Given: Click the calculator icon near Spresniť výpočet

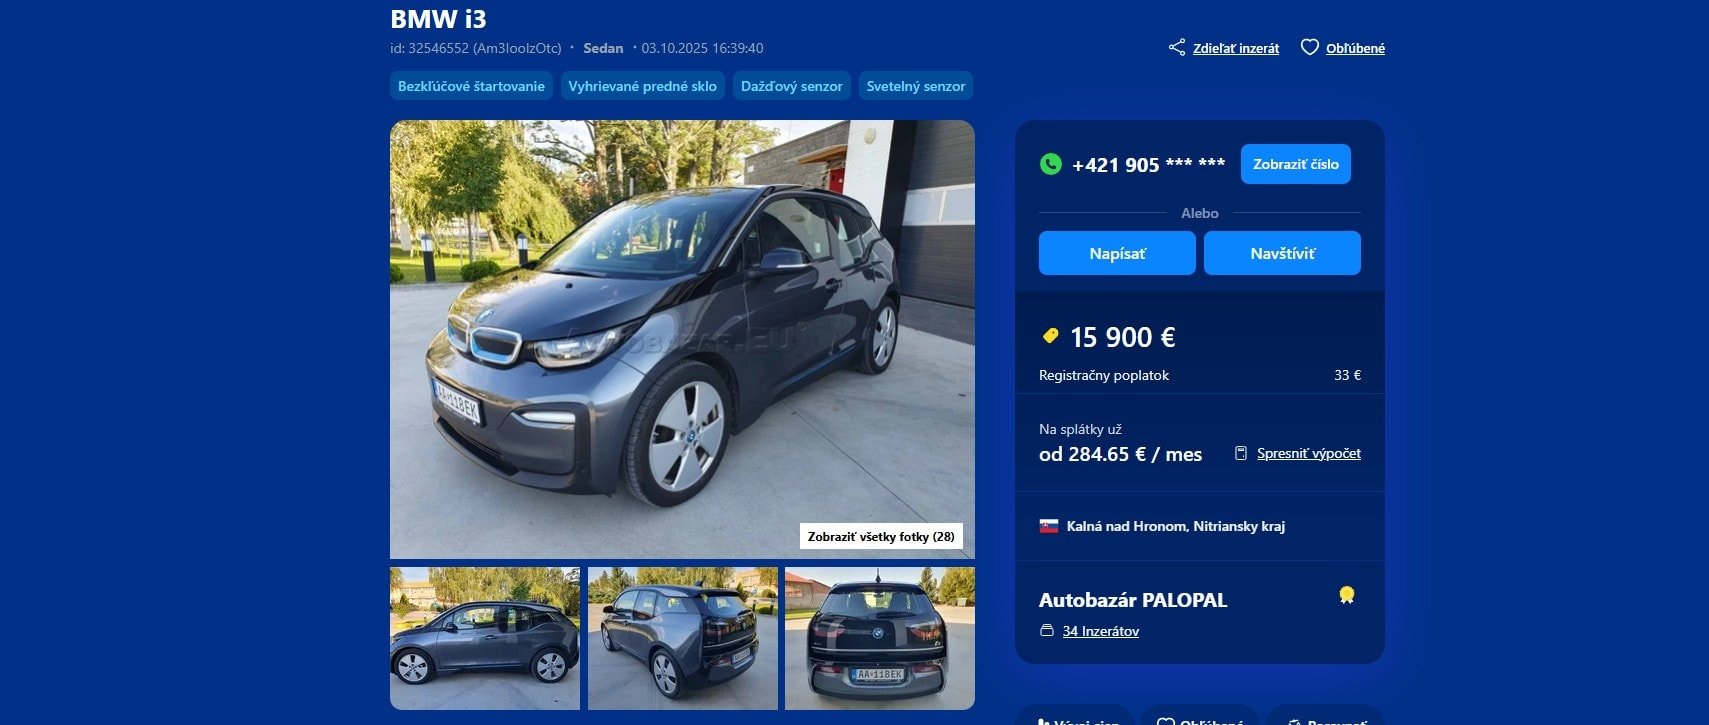Looking at the screenshot, I should 1241,453.
